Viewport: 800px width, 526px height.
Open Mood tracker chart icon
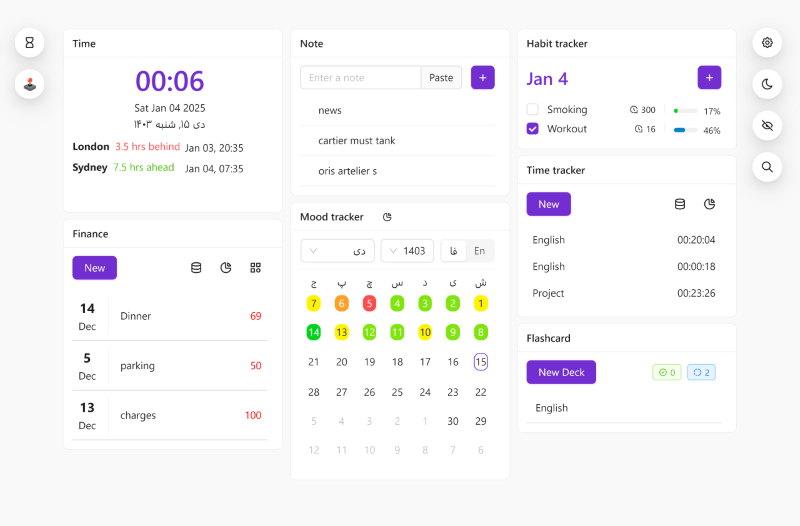(387, 217)
